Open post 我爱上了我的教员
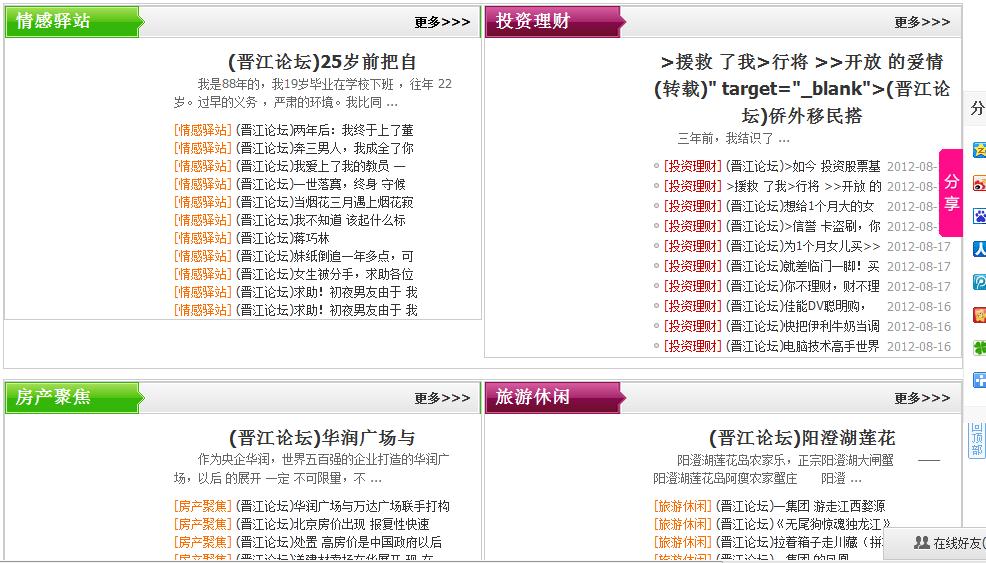986x563 pixels. pyautogui.click(x=321, y=166)
